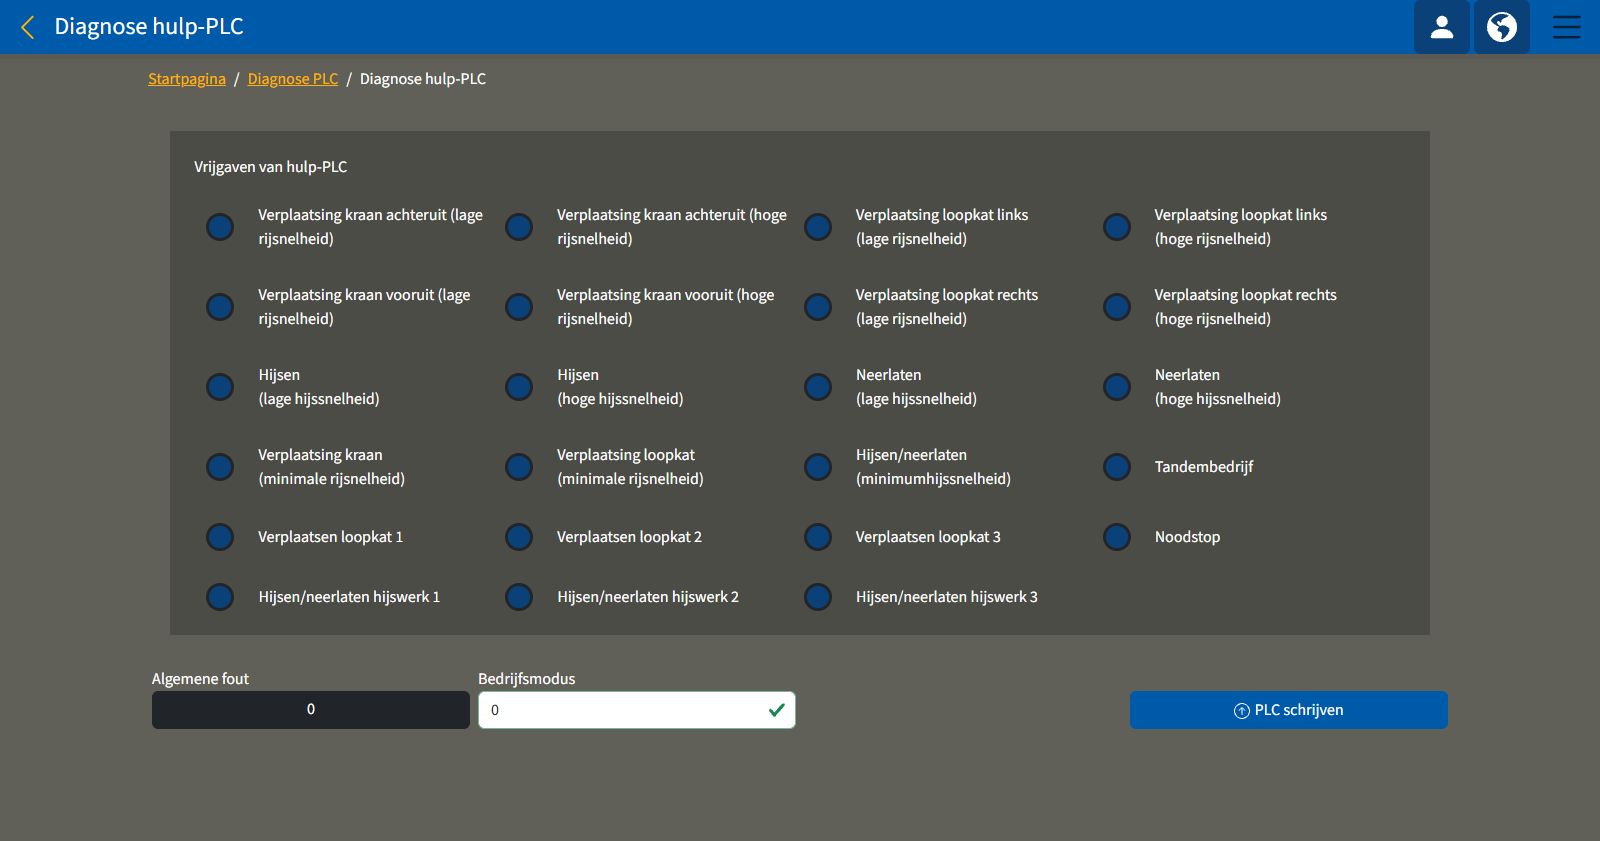This screenshot has height=841, width=1600.
Task: Click indicator for loopkat links hoge rijsnelheid
Action: [1117, 227]
